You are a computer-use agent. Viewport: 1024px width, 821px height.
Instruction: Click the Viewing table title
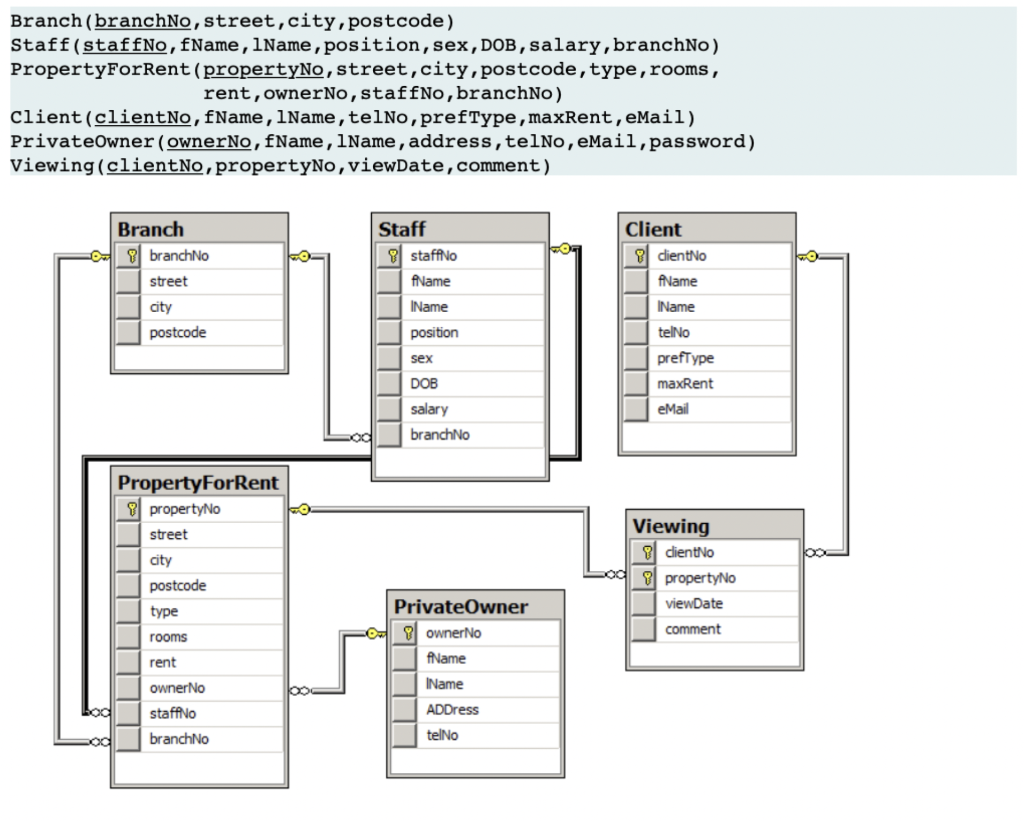pos(714,526)
